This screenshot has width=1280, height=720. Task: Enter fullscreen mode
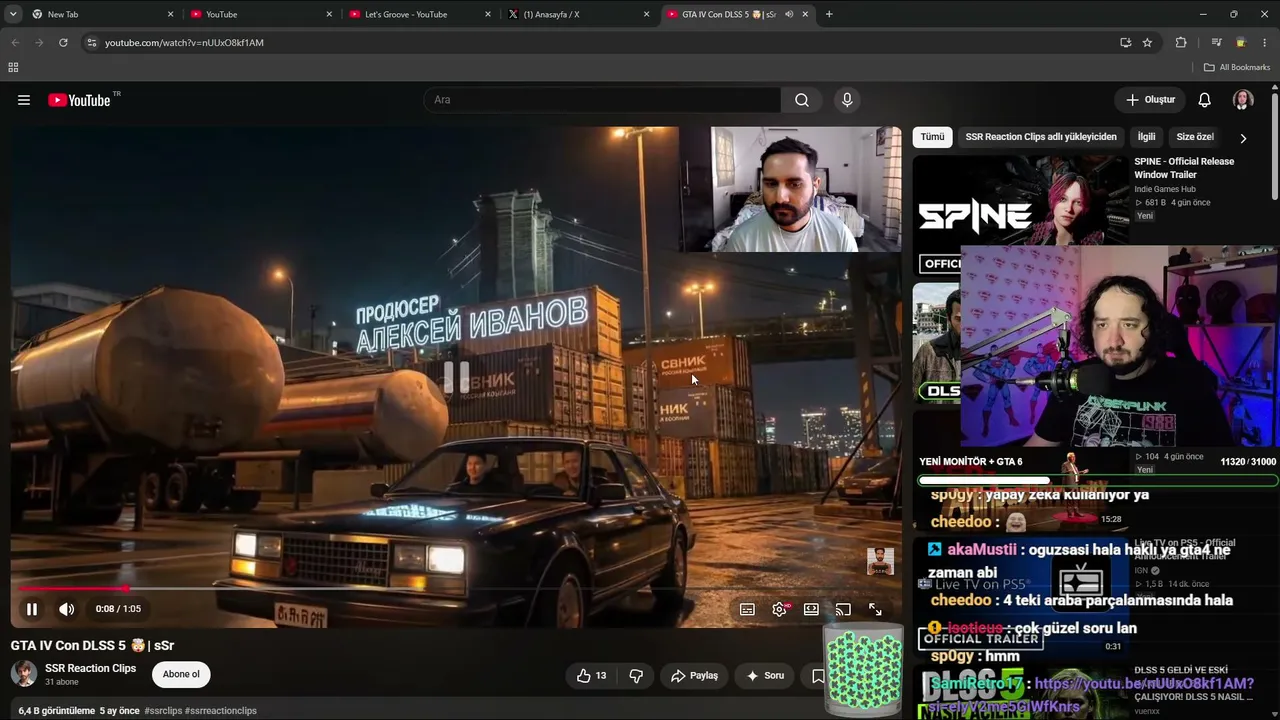tap(875, 609)
